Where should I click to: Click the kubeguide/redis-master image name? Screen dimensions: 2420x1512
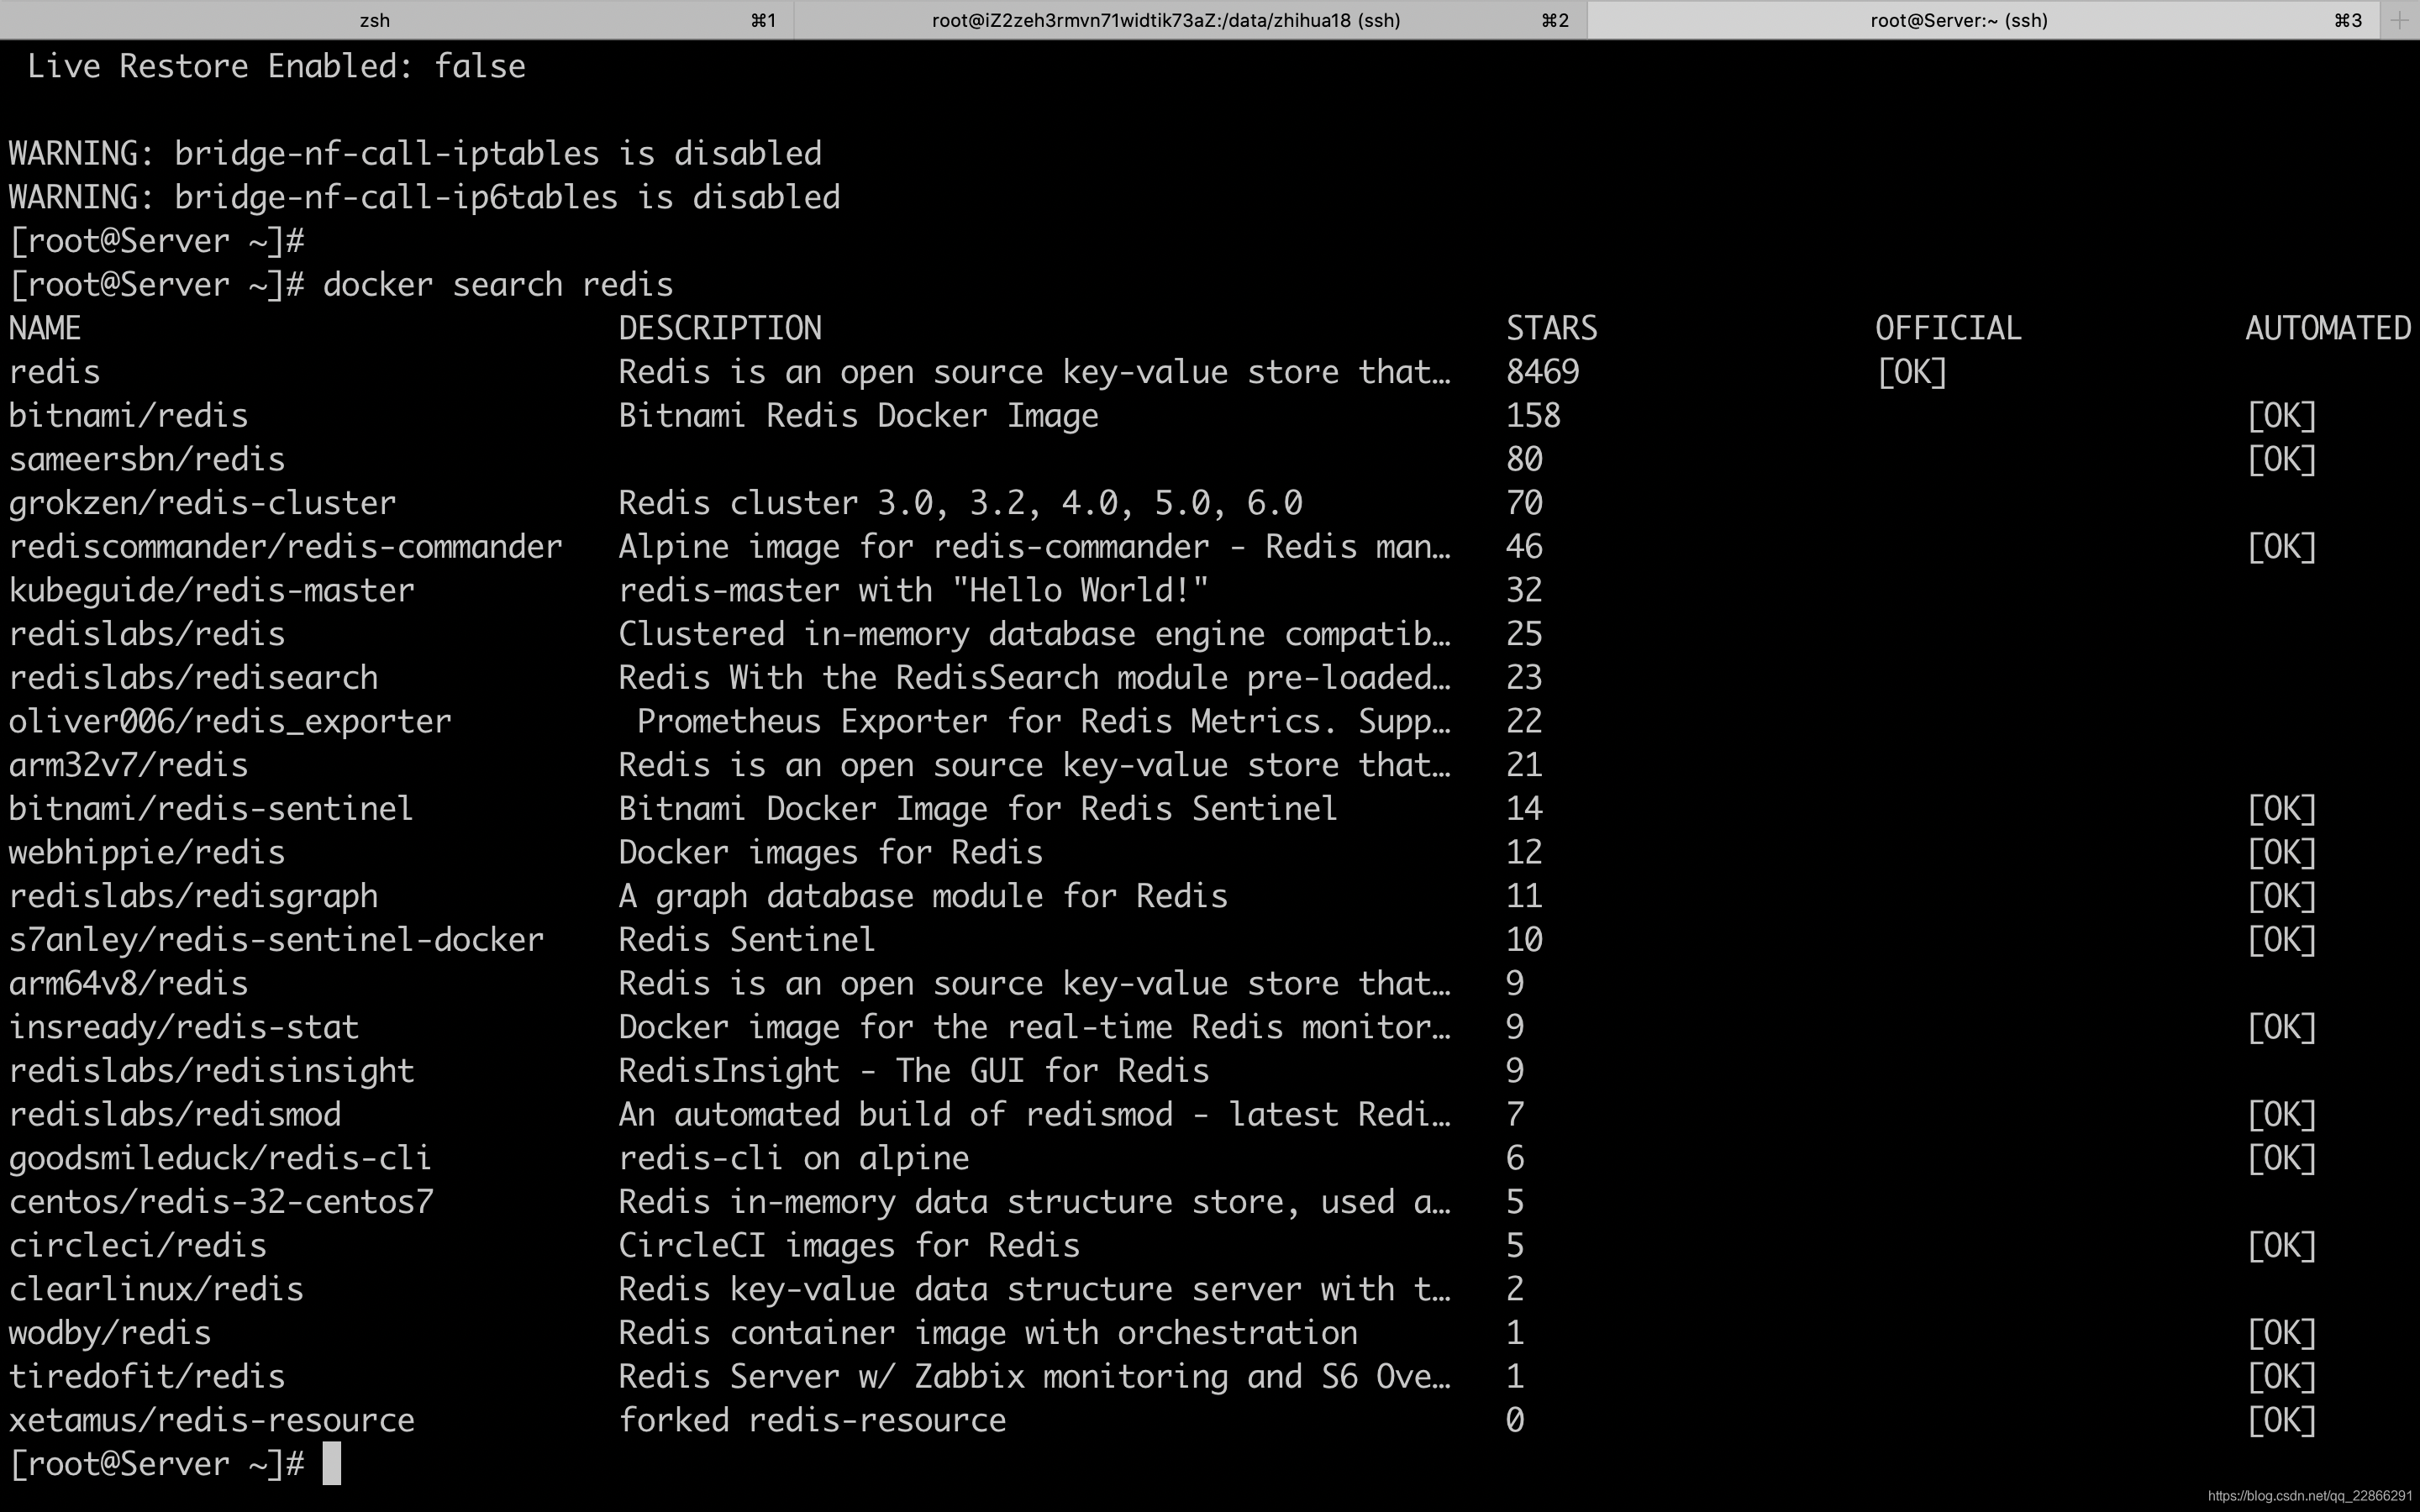point(211,591)
